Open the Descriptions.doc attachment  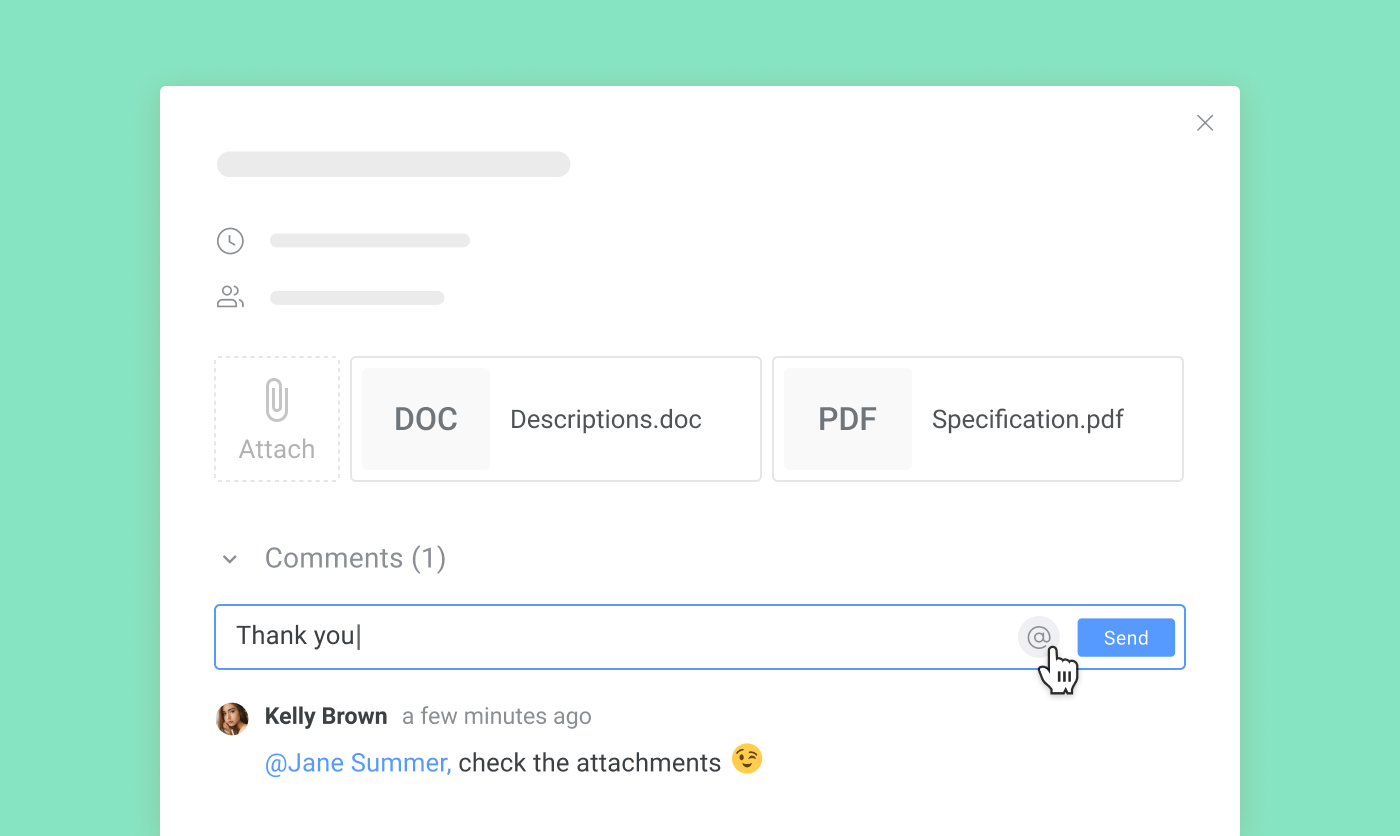605,419
